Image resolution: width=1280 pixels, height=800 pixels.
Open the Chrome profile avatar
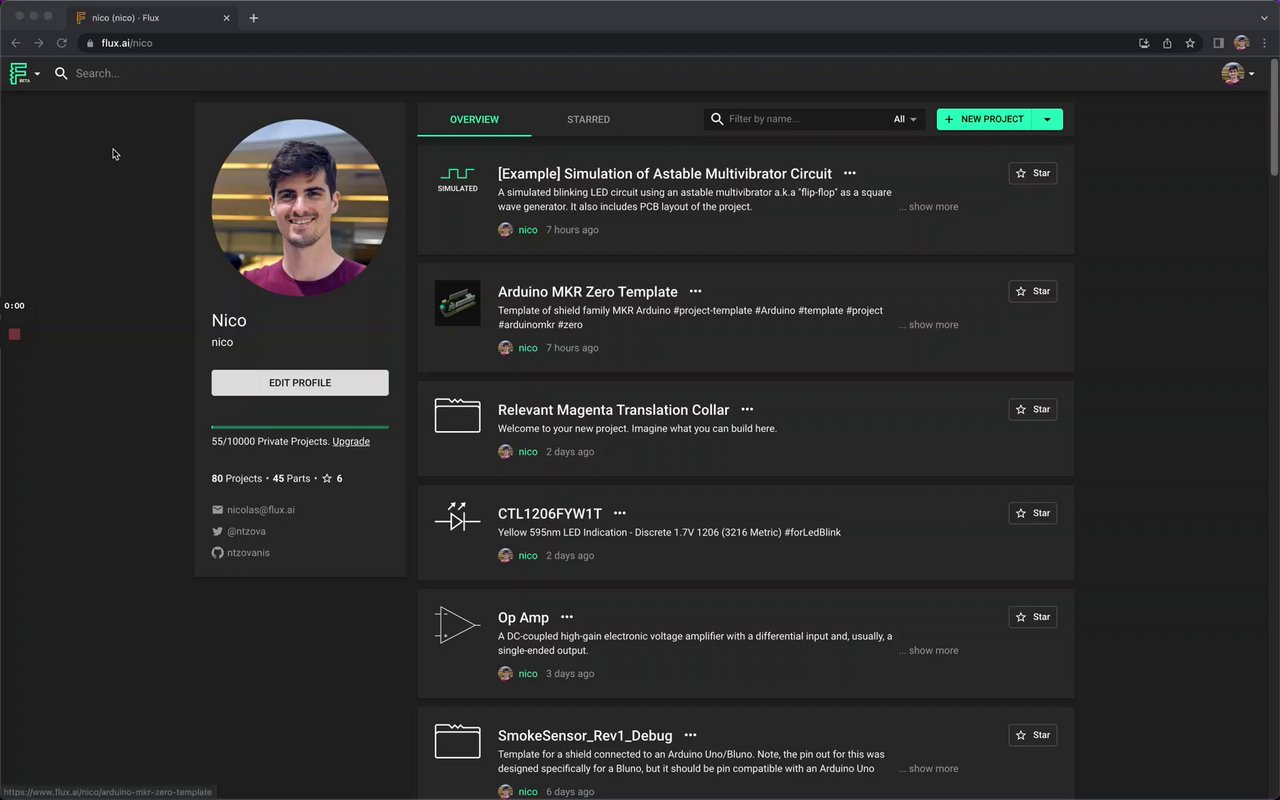coord(1241,43)
